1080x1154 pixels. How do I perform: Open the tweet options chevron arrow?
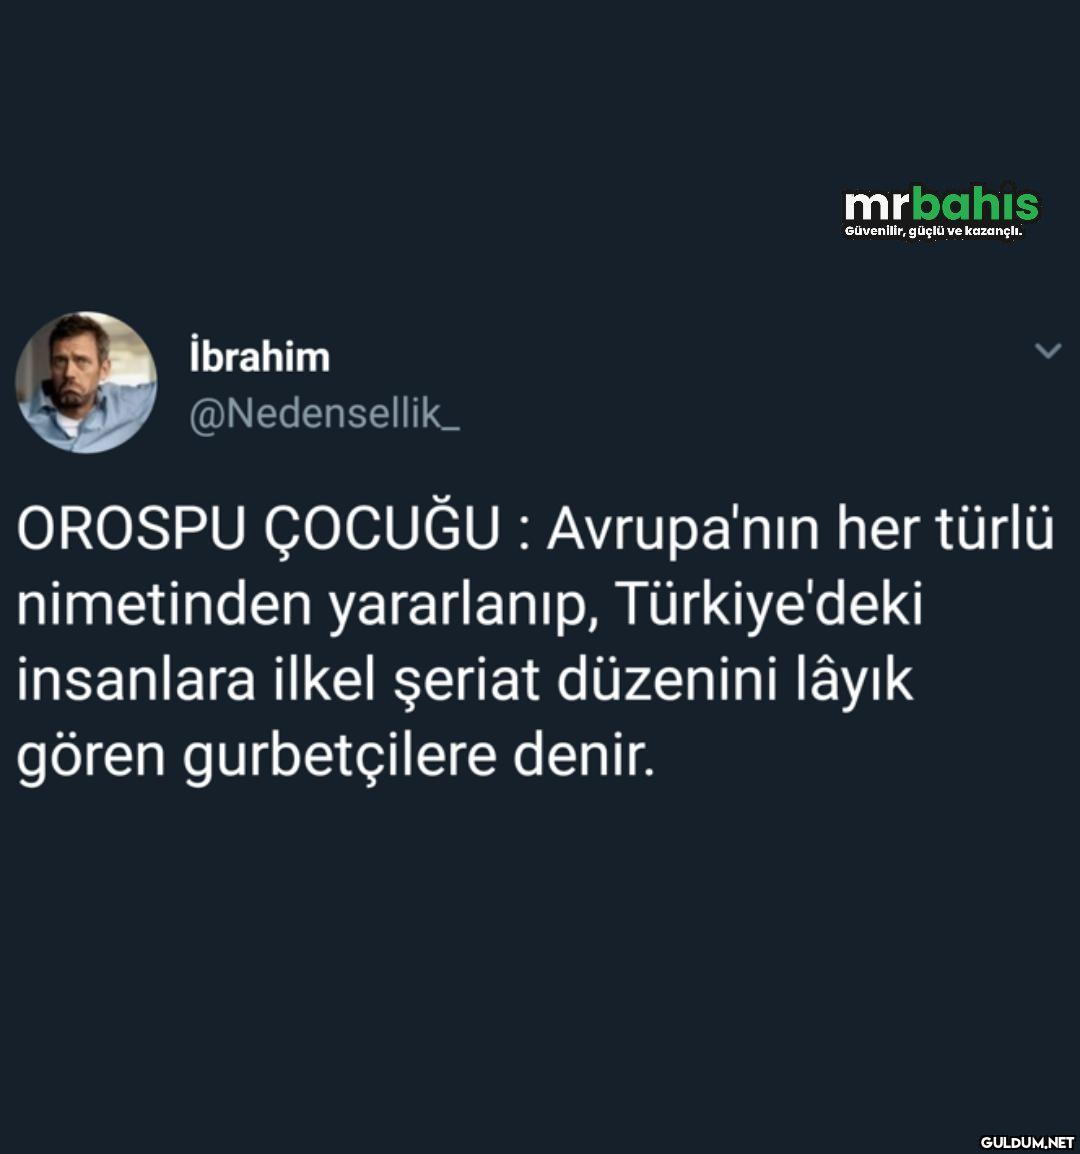(x=1048, y=351)
